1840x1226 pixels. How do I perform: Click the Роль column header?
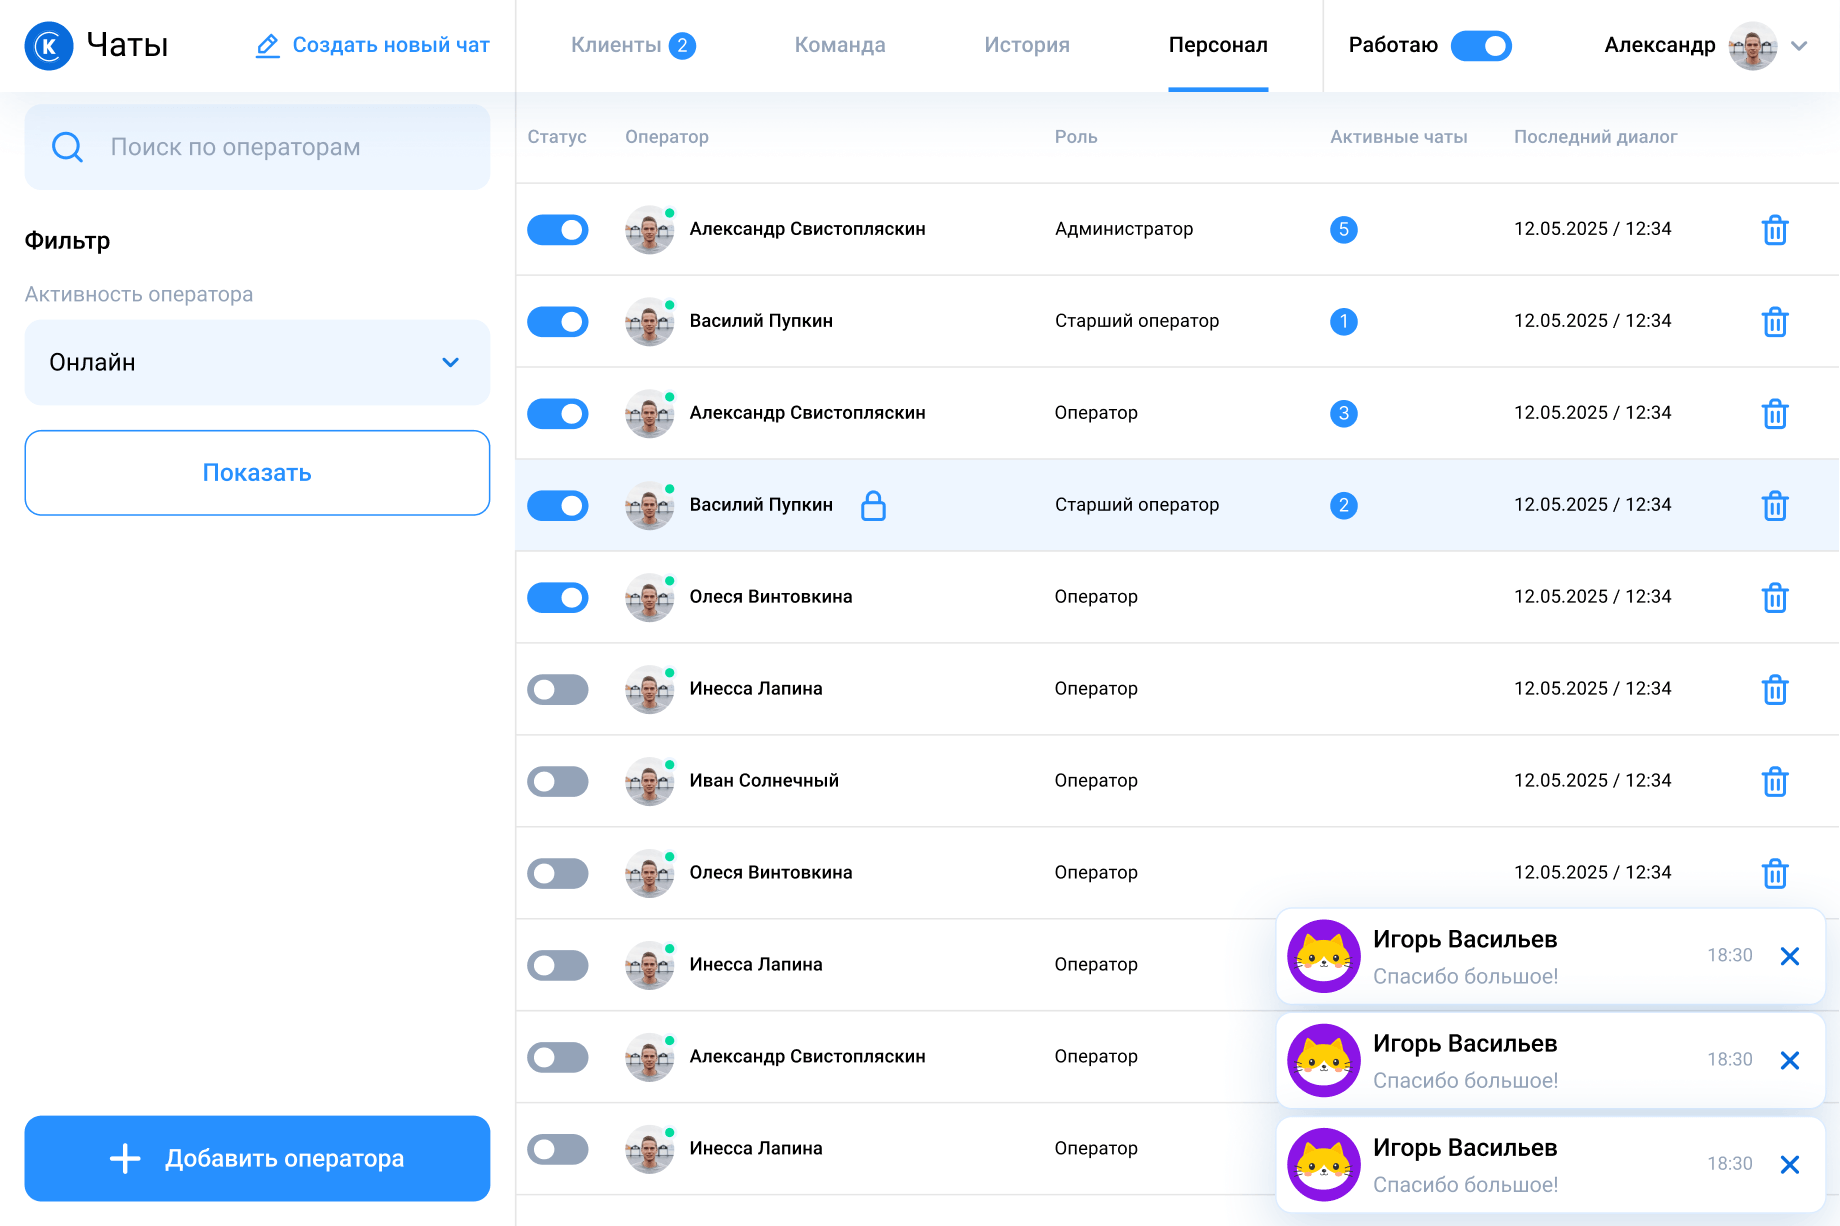[x=1076, y=137]
